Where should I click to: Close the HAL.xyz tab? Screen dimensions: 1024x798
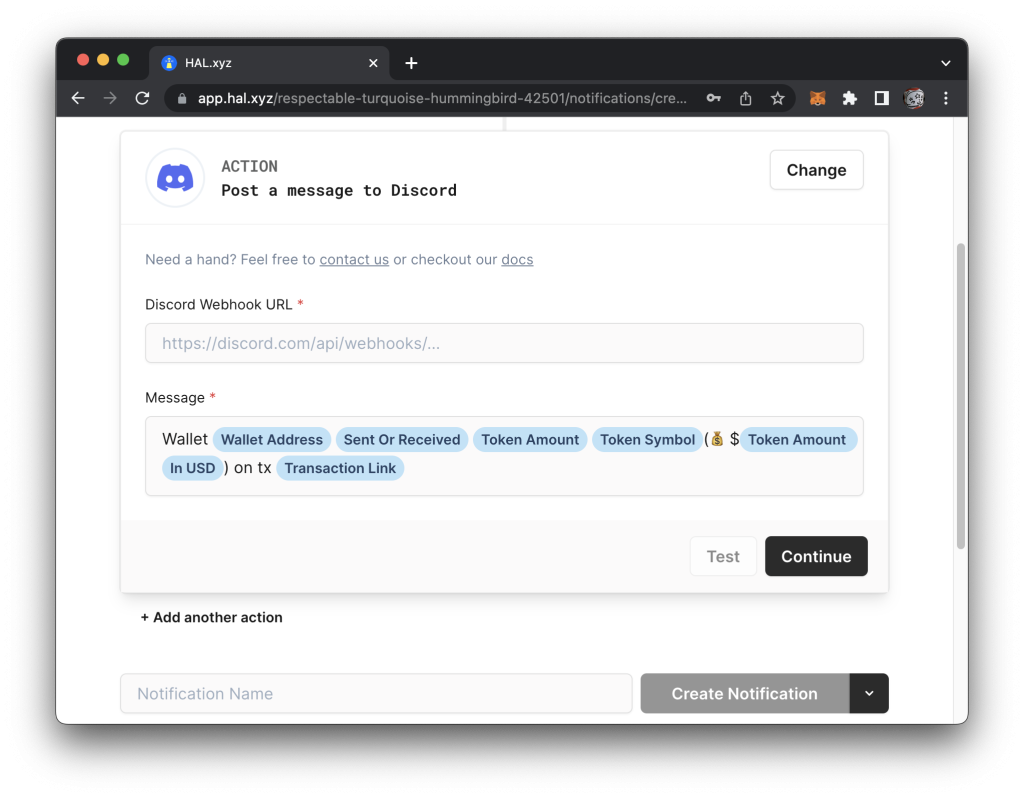[x=373, y=63]
